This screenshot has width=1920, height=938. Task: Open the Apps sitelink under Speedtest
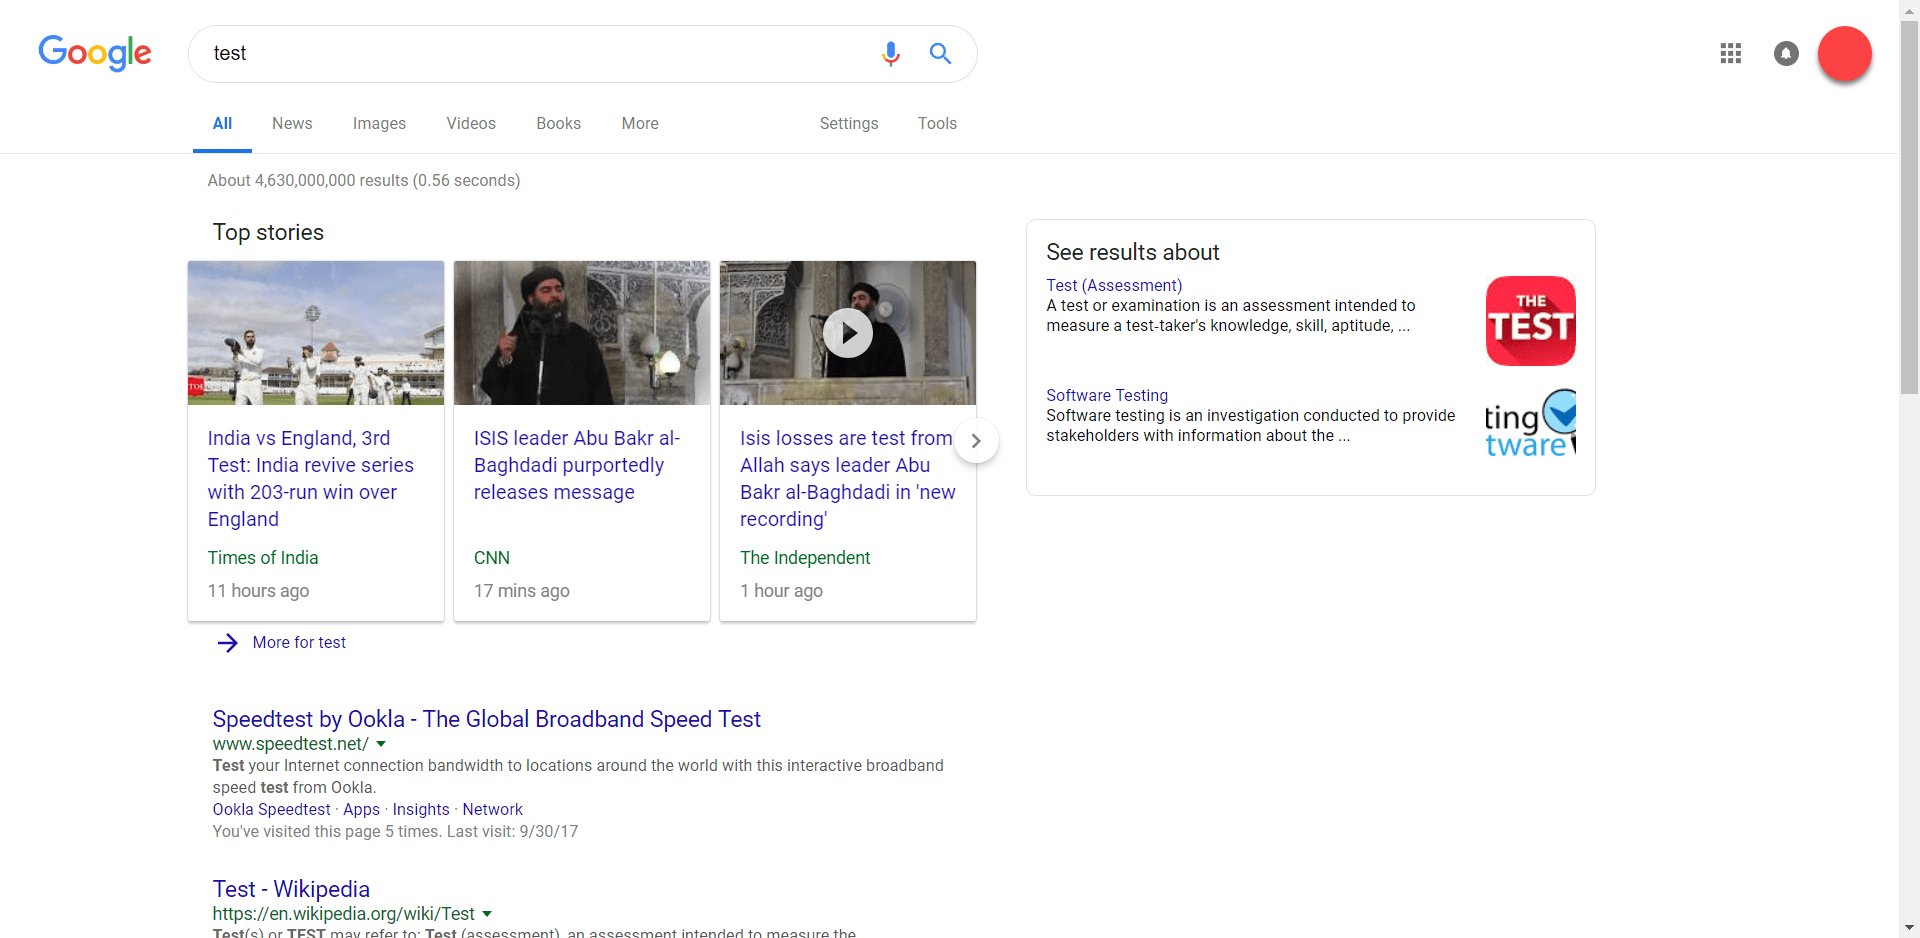[x=361, y=809]
